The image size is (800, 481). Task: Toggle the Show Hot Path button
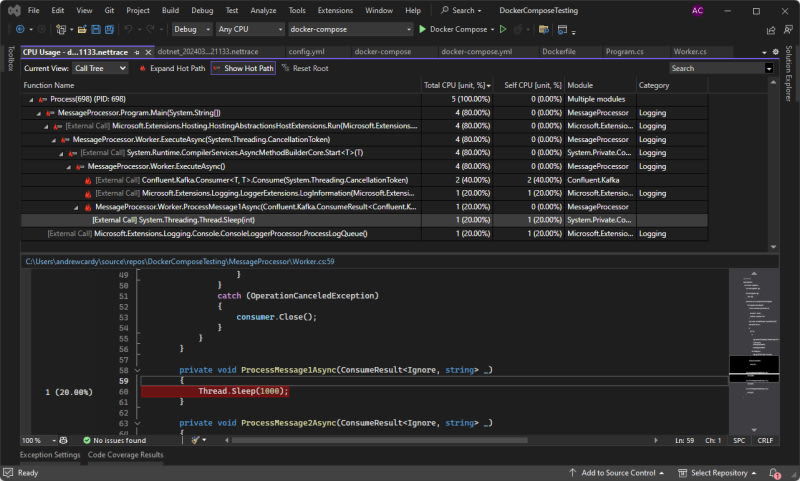(244, 68)
